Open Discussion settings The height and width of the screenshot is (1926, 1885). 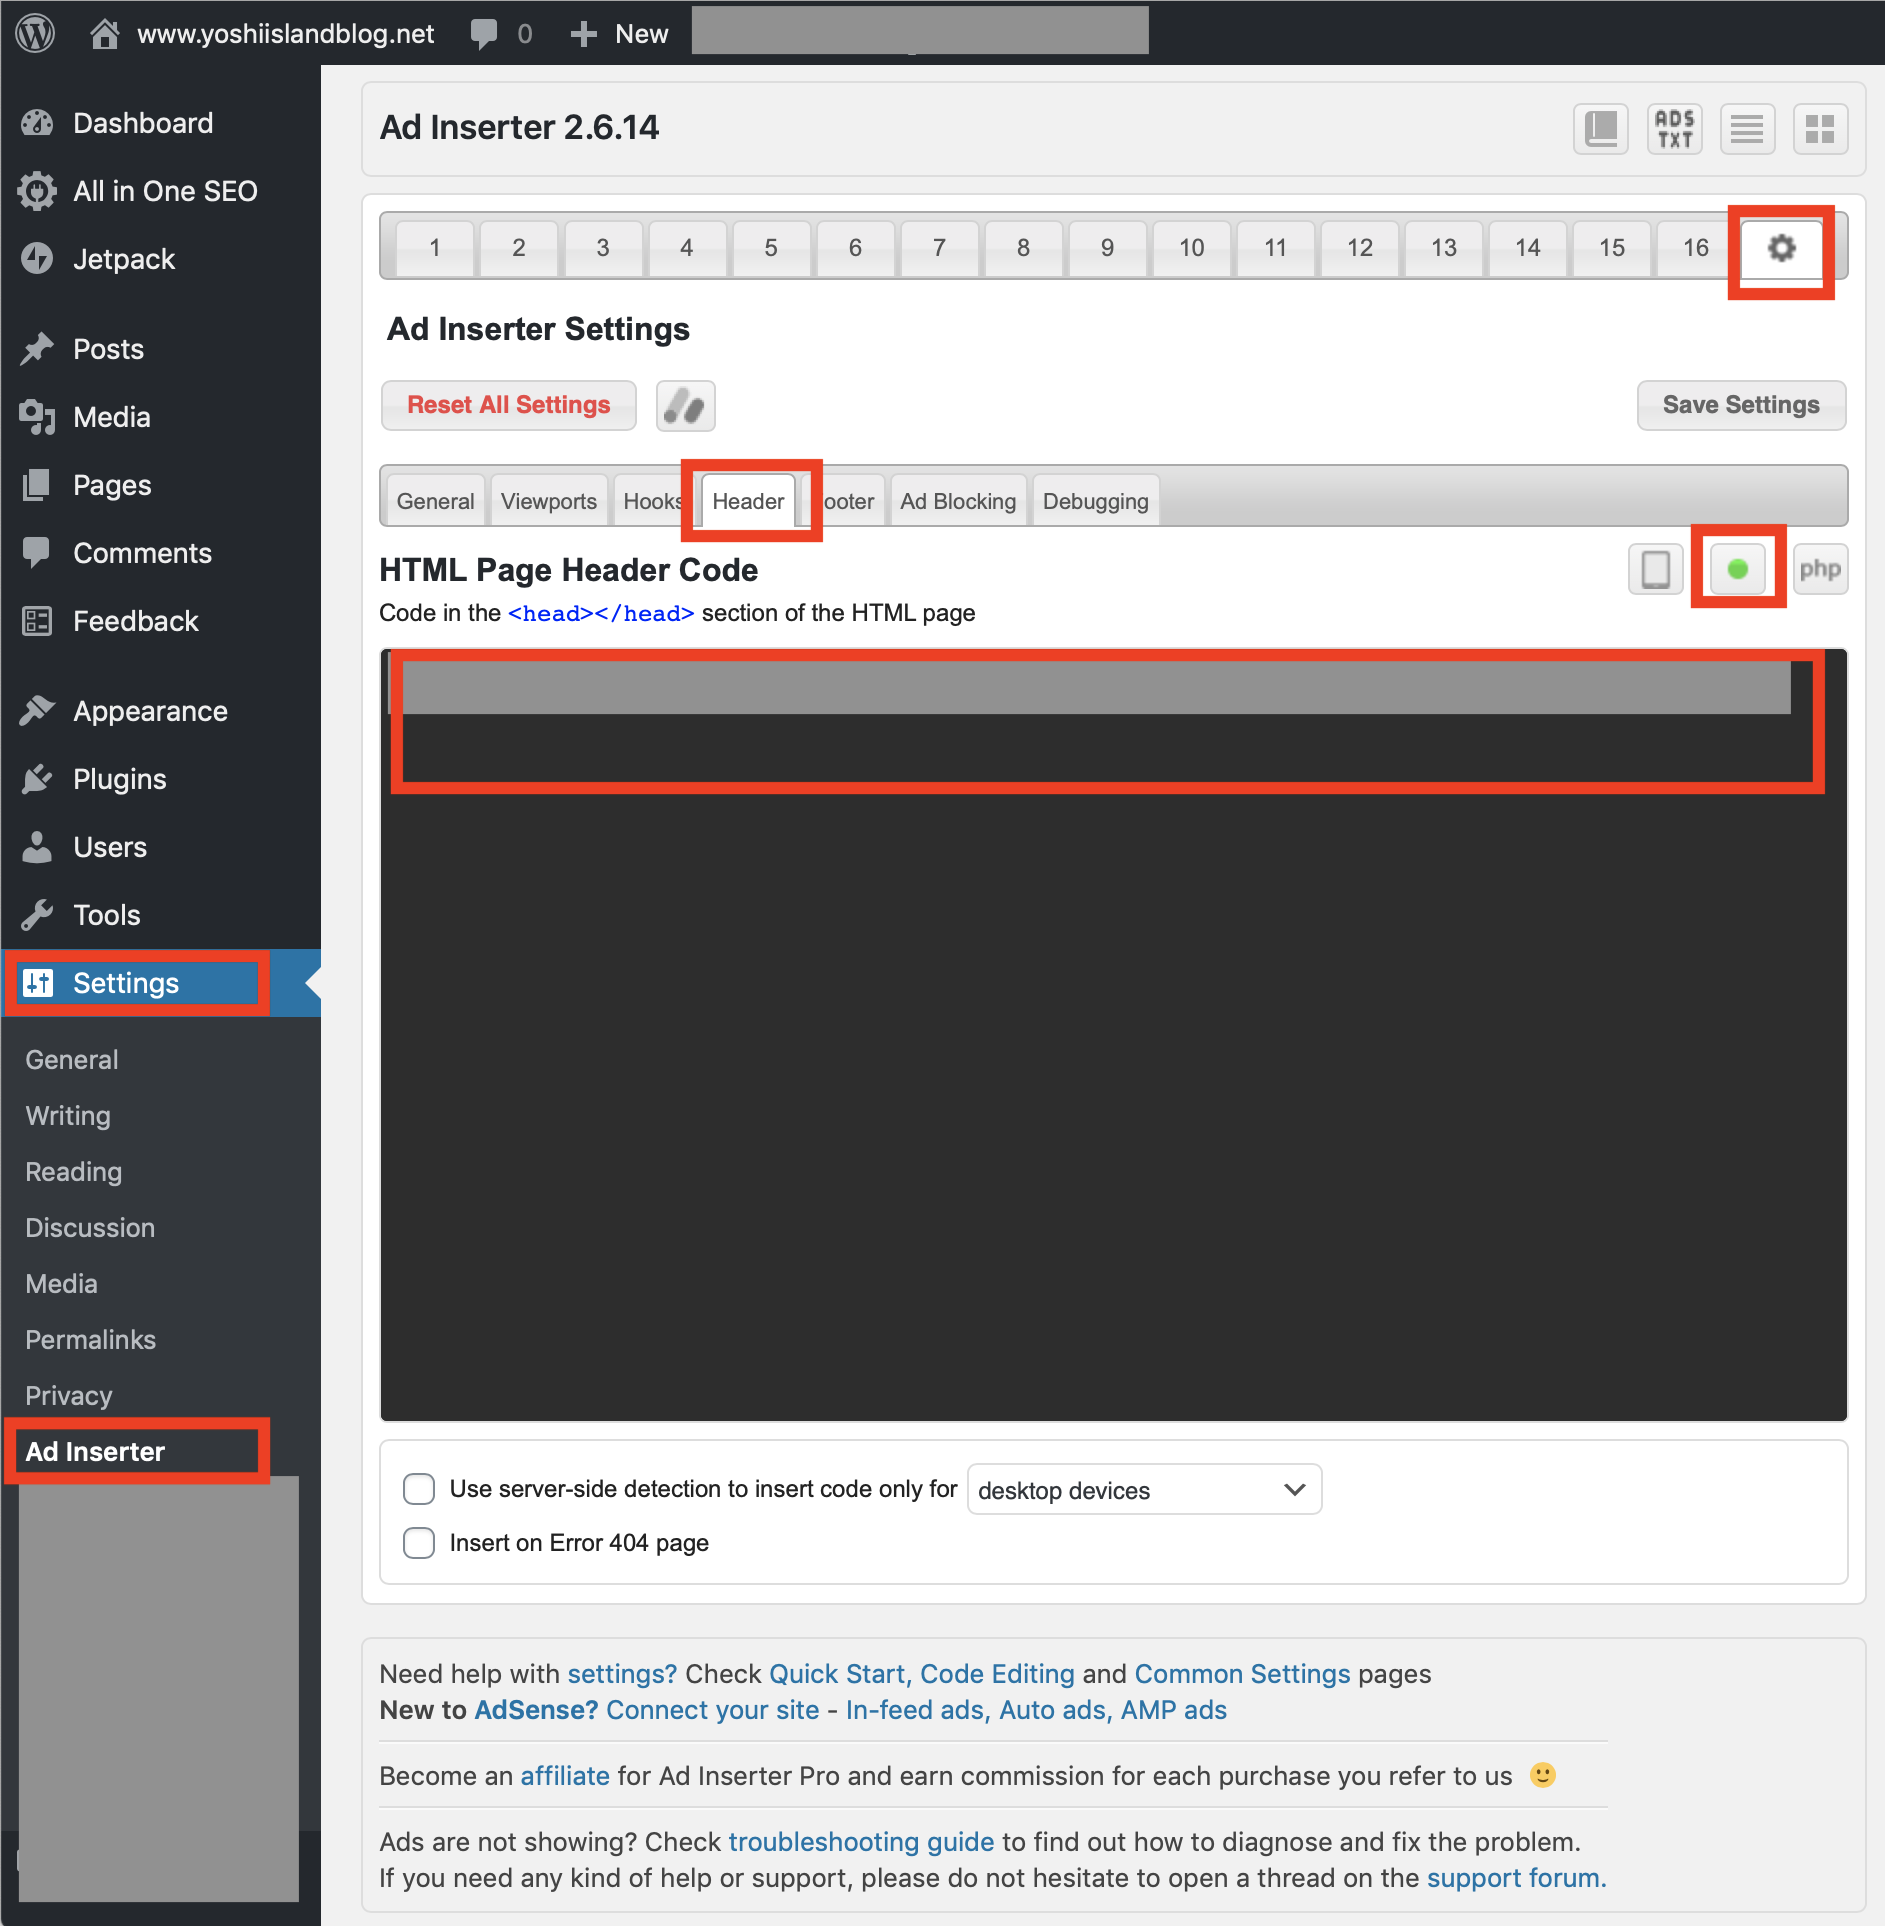point(90,1228)
